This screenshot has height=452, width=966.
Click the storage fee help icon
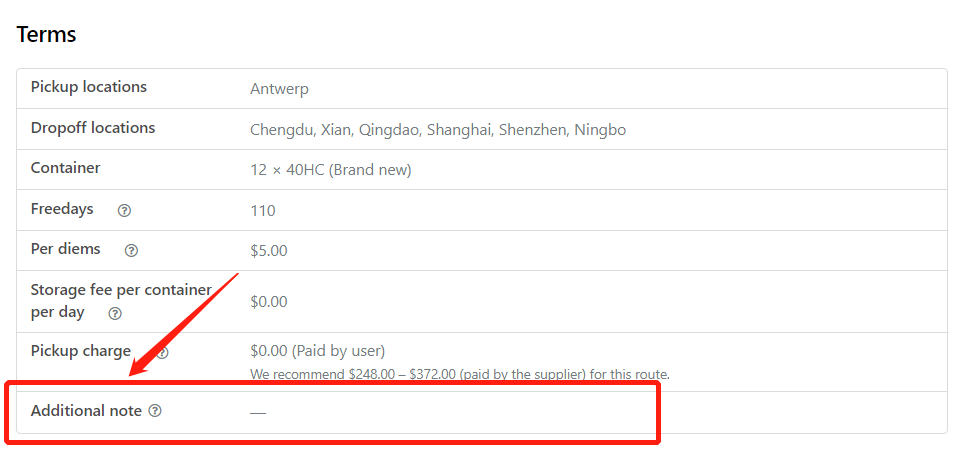pos(115,313)
